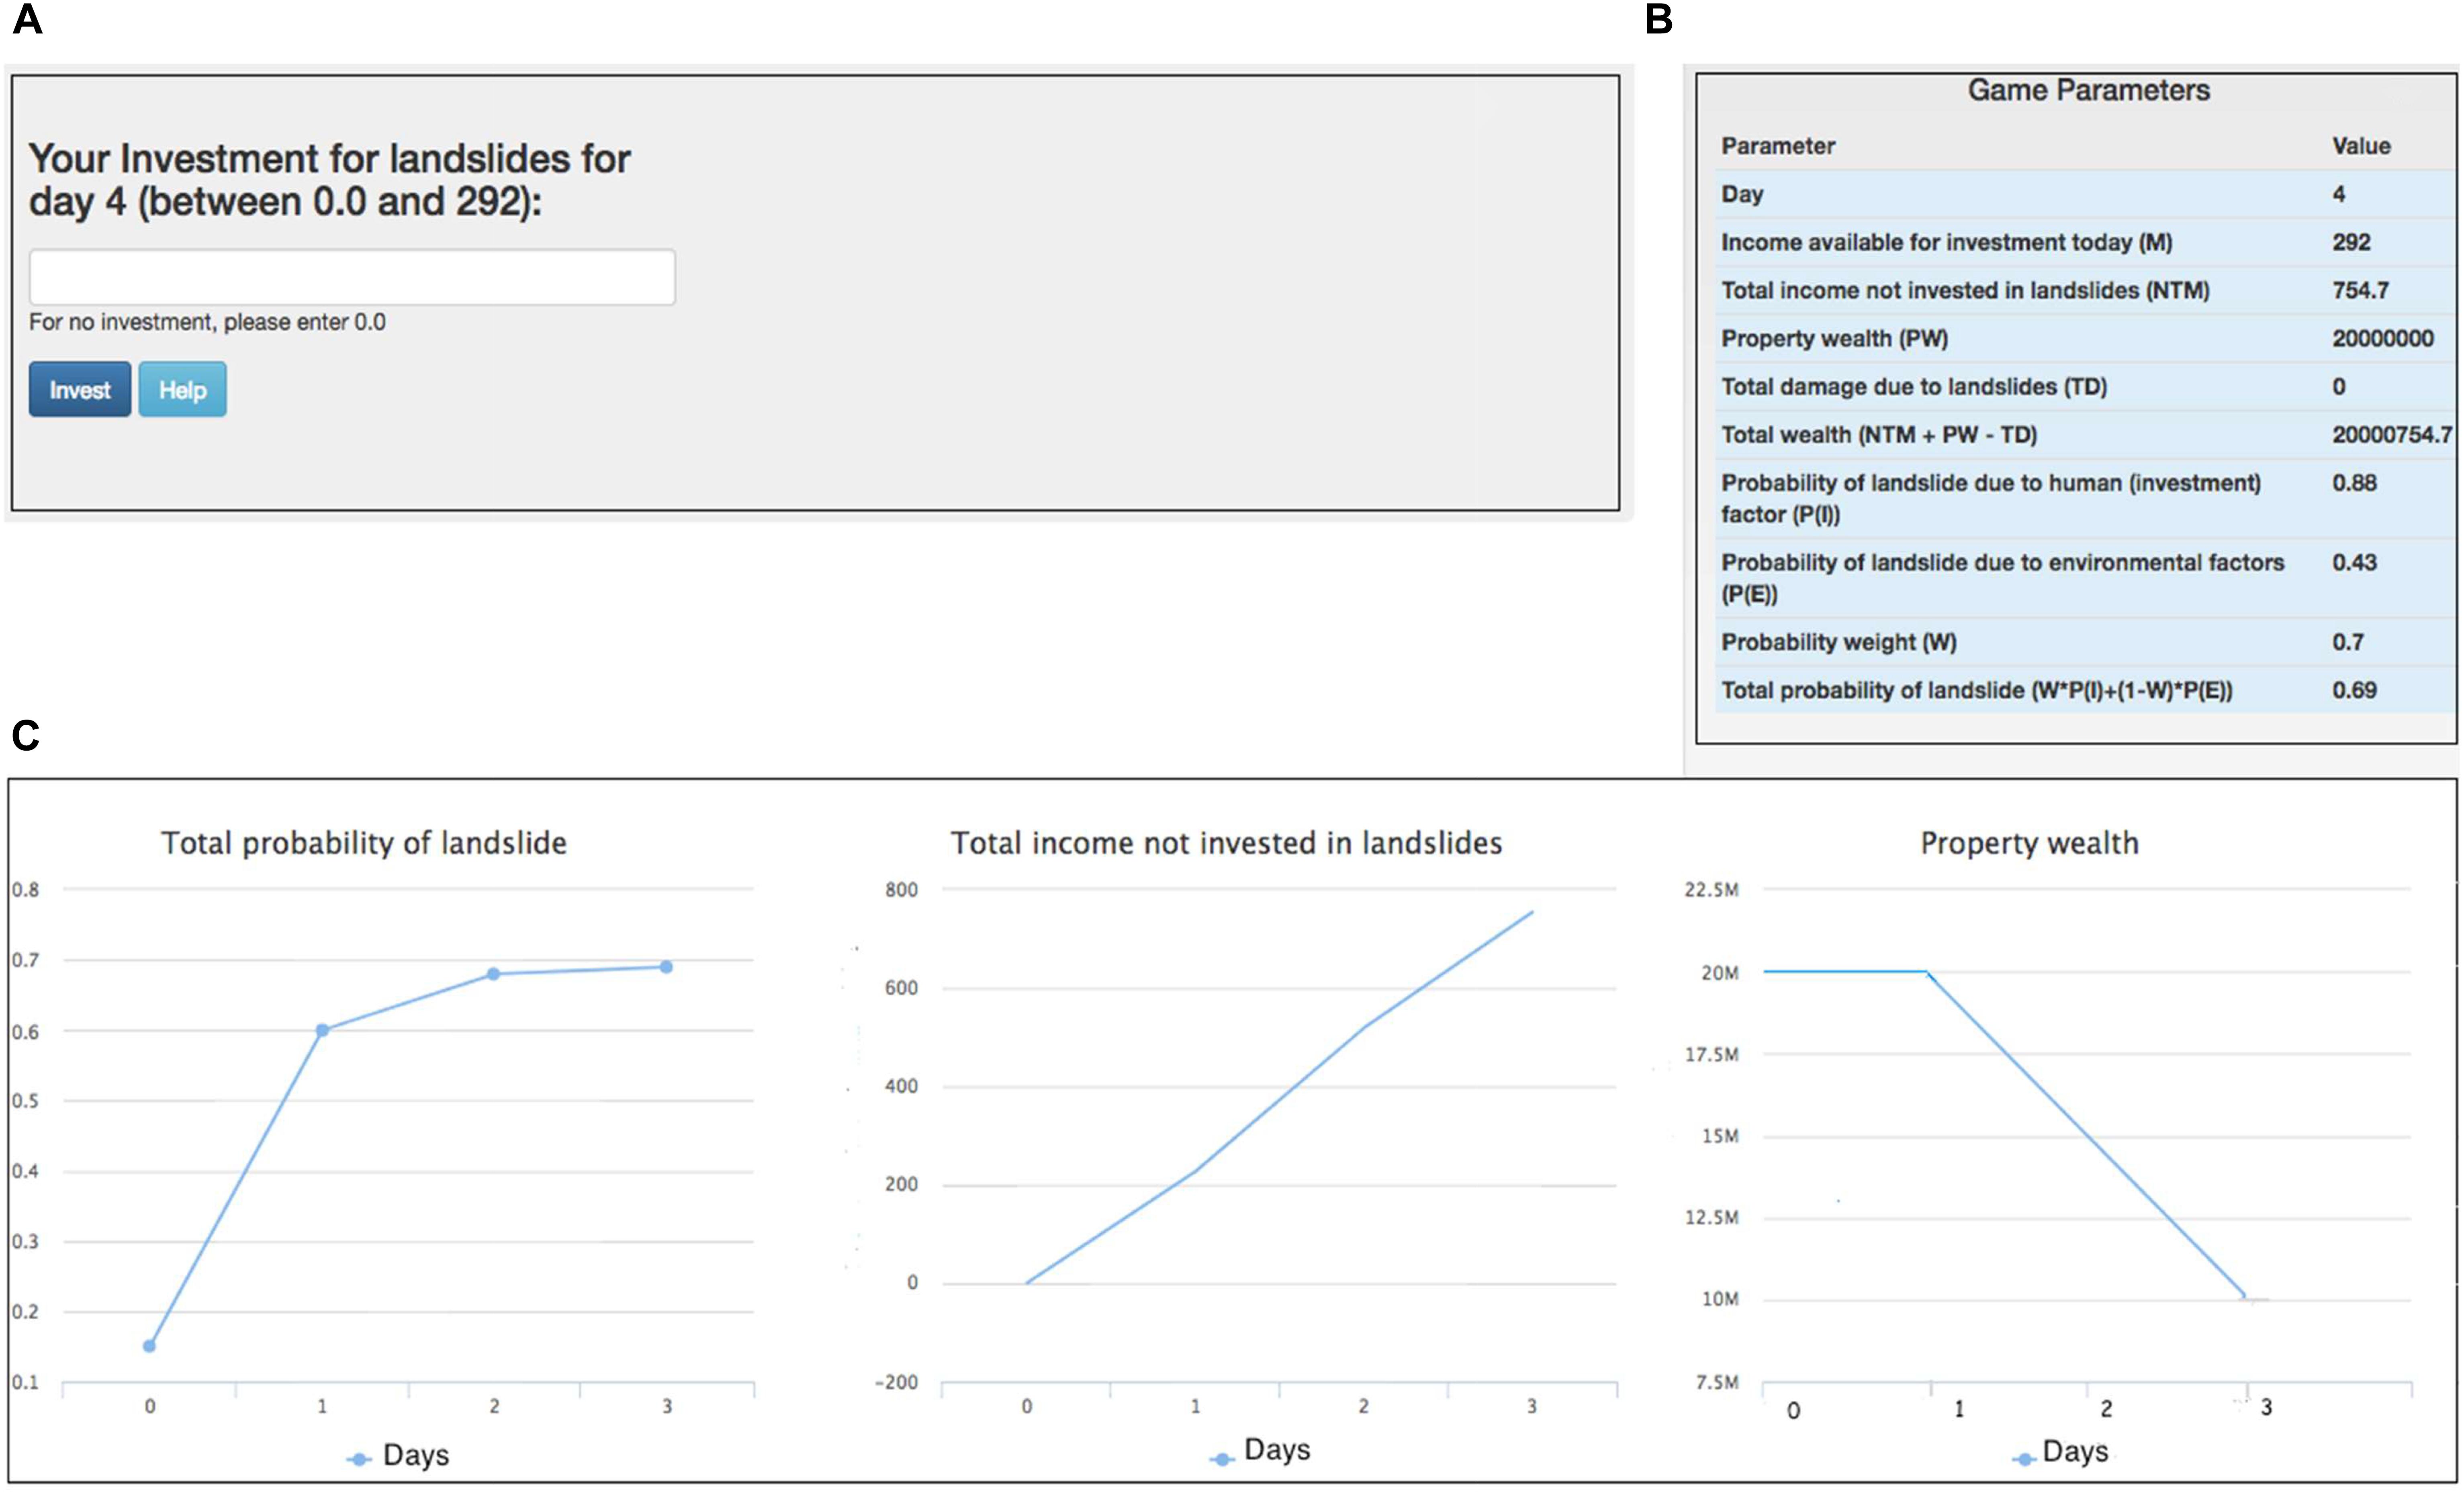The width and height of the screenshot is (2464, 1494).
Task: Click the day 2 point on probability chart
Action: [493, 974]
